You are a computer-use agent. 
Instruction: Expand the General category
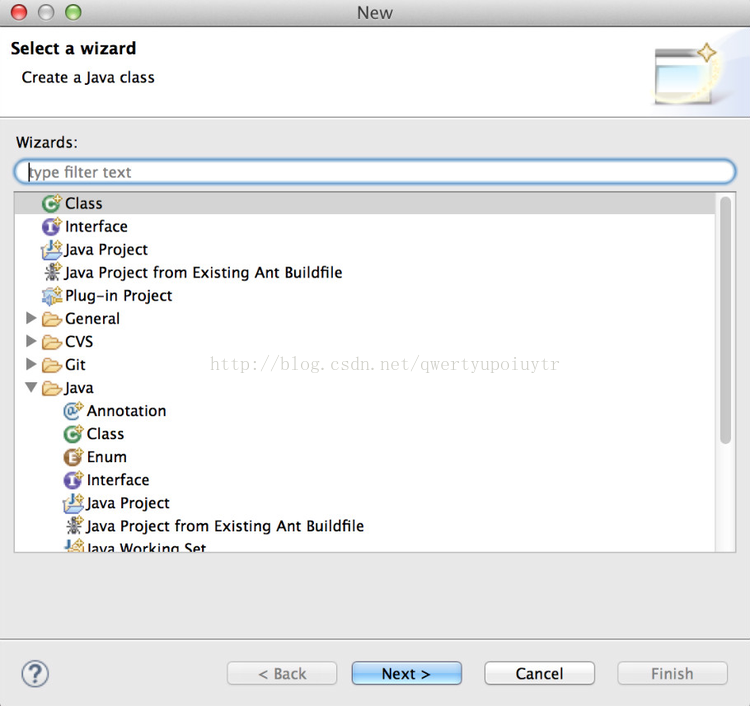pos(31,318)
